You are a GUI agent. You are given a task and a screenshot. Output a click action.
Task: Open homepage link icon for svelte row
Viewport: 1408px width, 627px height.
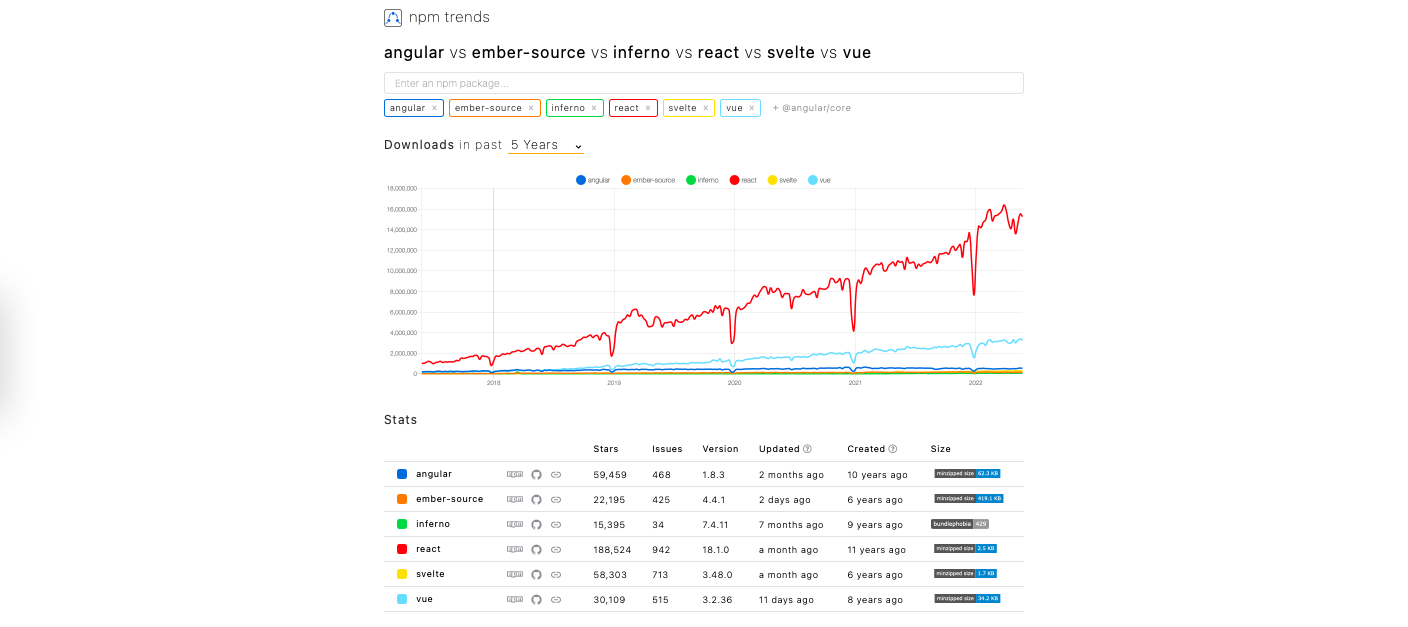click(556, 574)
